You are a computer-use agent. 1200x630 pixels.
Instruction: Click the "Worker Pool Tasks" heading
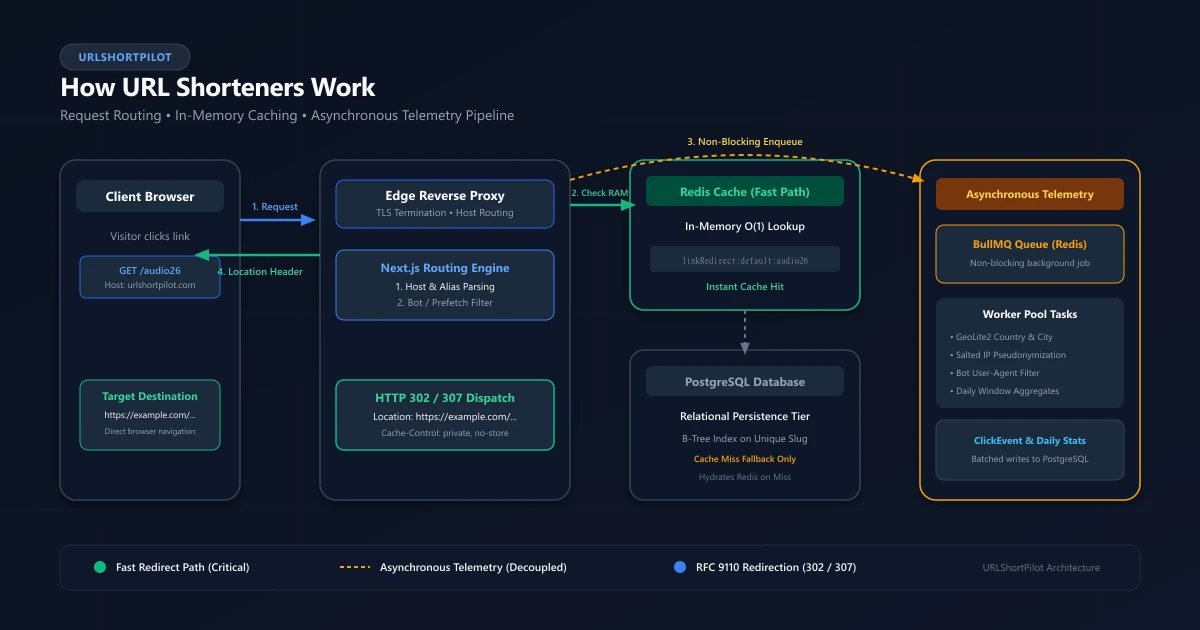click(1030, 314)
